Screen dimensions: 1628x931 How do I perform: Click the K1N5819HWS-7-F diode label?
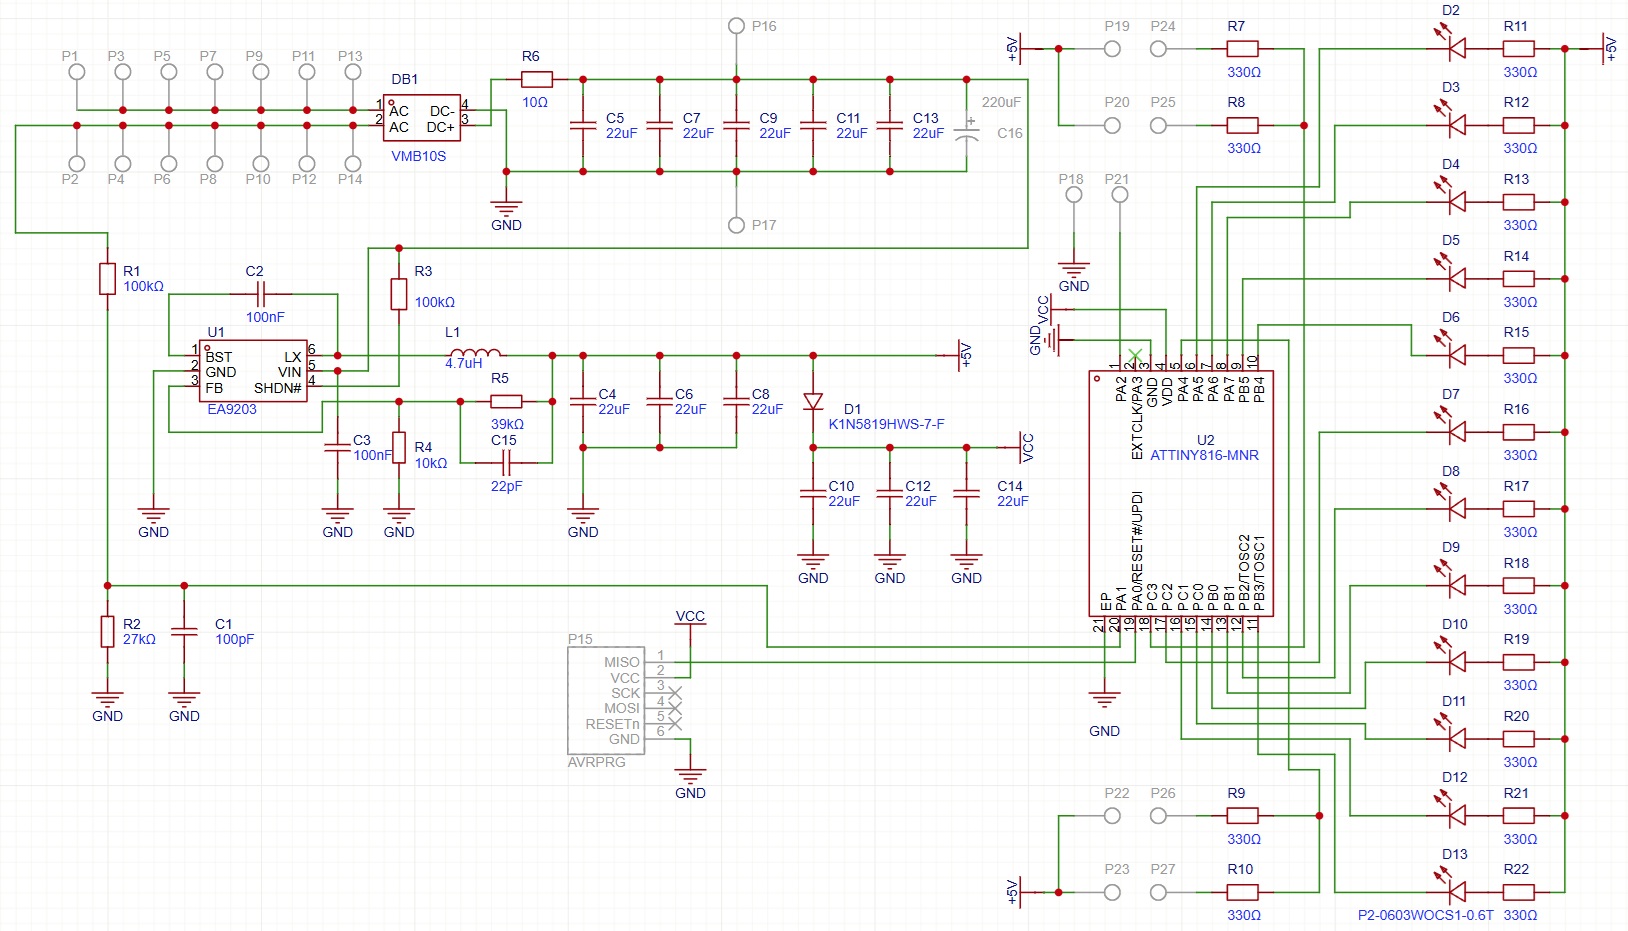[886, 424]
